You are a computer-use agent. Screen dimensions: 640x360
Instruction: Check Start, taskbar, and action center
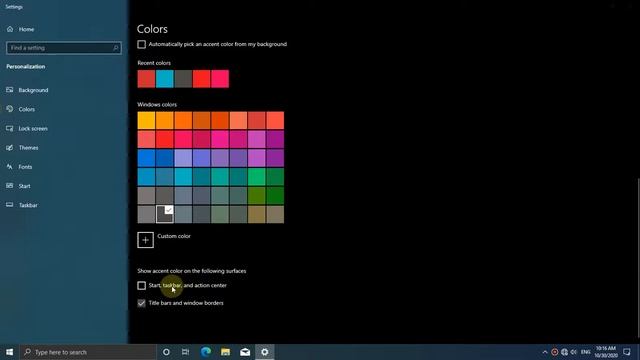[141, 285]
